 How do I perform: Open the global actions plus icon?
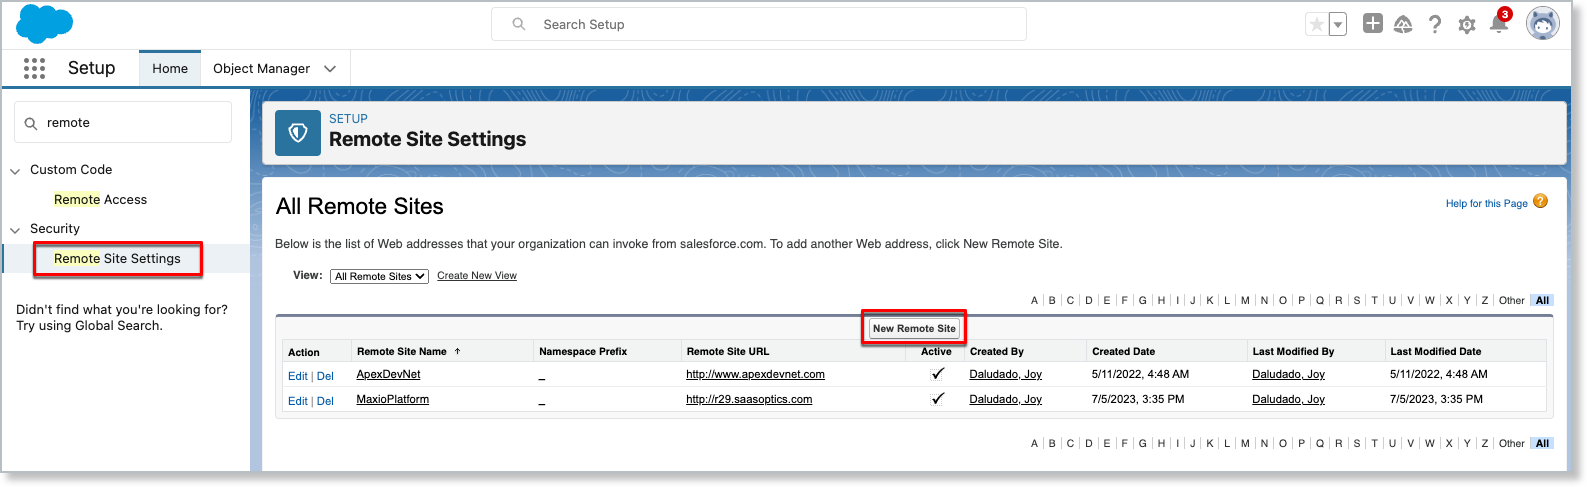tap(1373, 24)
